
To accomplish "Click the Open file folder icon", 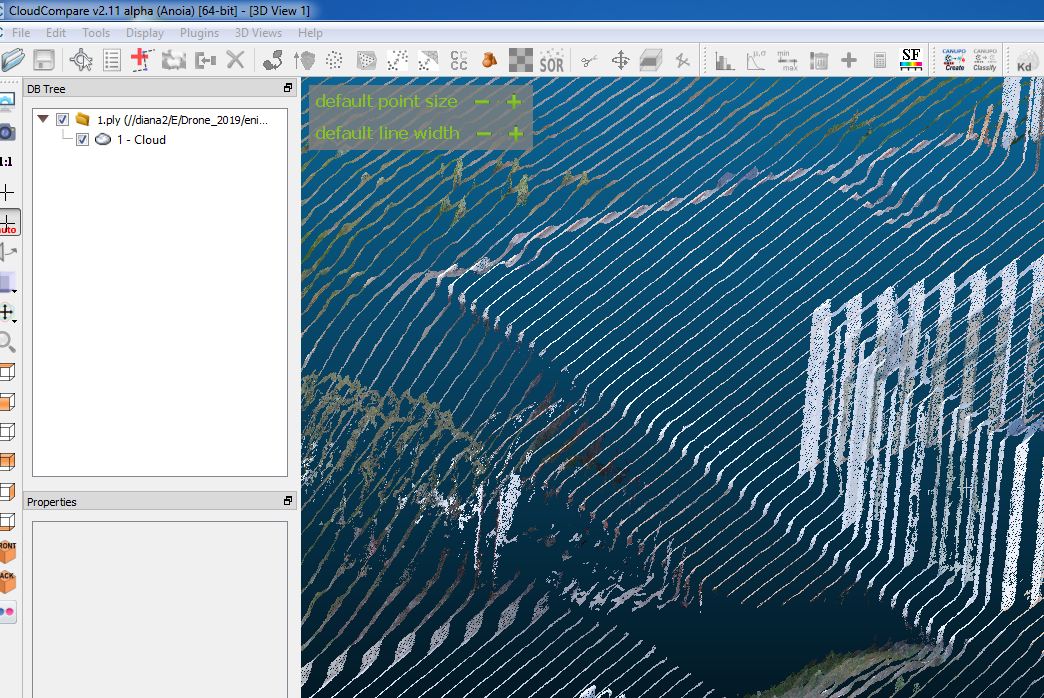I will [x=13, y=60].
